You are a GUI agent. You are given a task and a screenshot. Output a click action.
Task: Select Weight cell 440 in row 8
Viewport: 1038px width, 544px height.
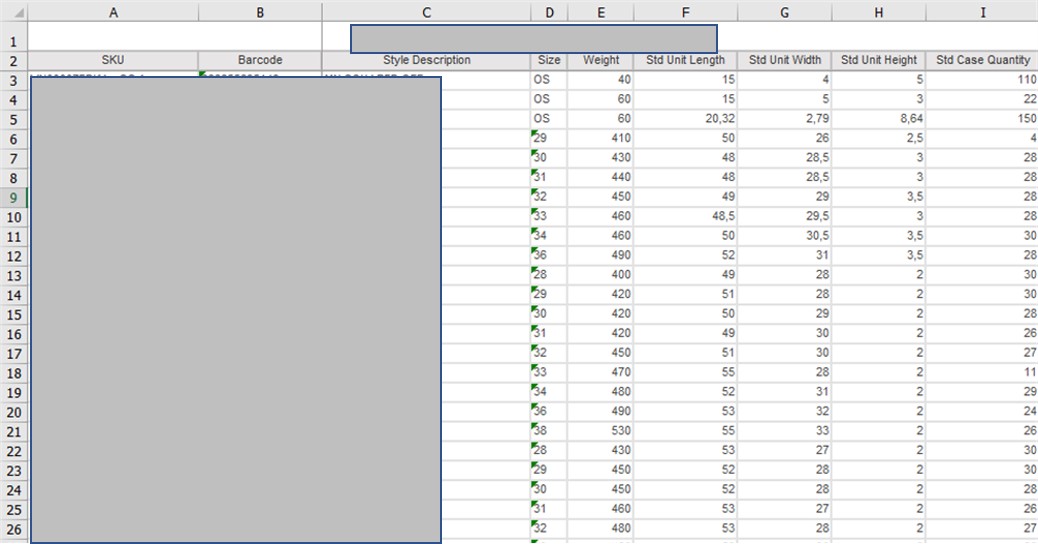[x=600, y=177]
